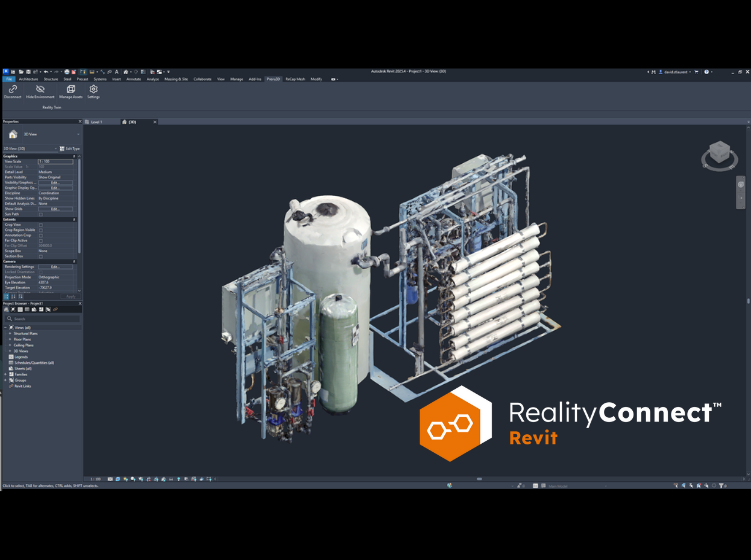
Task: Click Edit for Rendering Settings
Action: click(55, 267)
